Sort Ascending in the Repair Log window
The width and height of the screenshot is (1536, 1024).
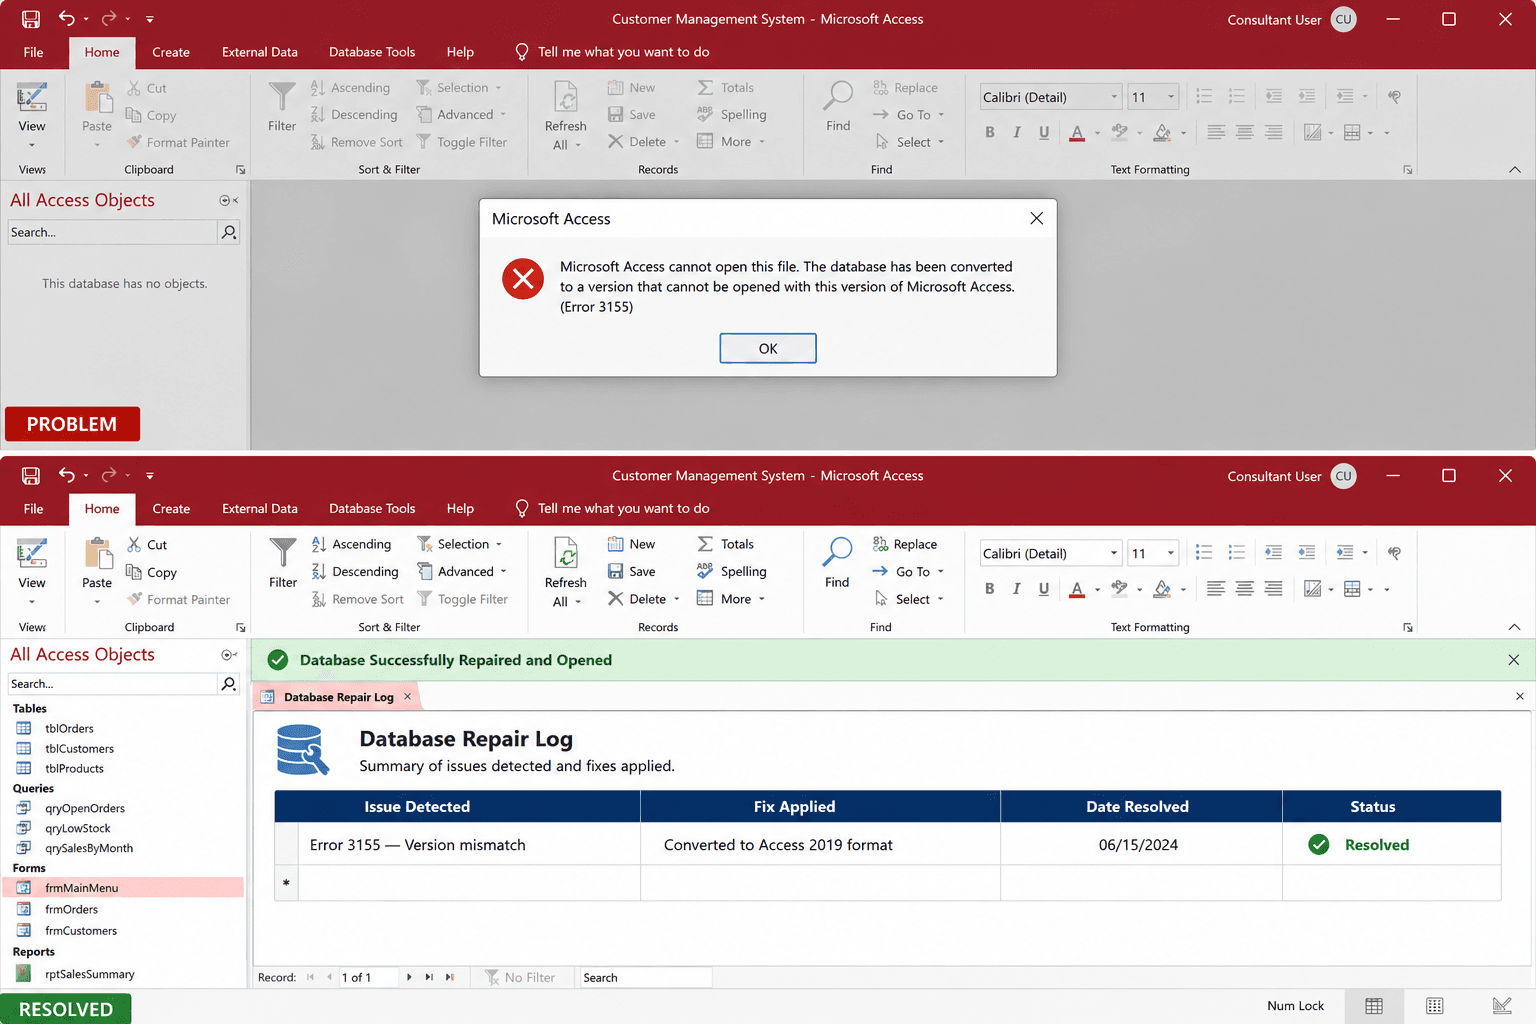[x=351, y=544]
